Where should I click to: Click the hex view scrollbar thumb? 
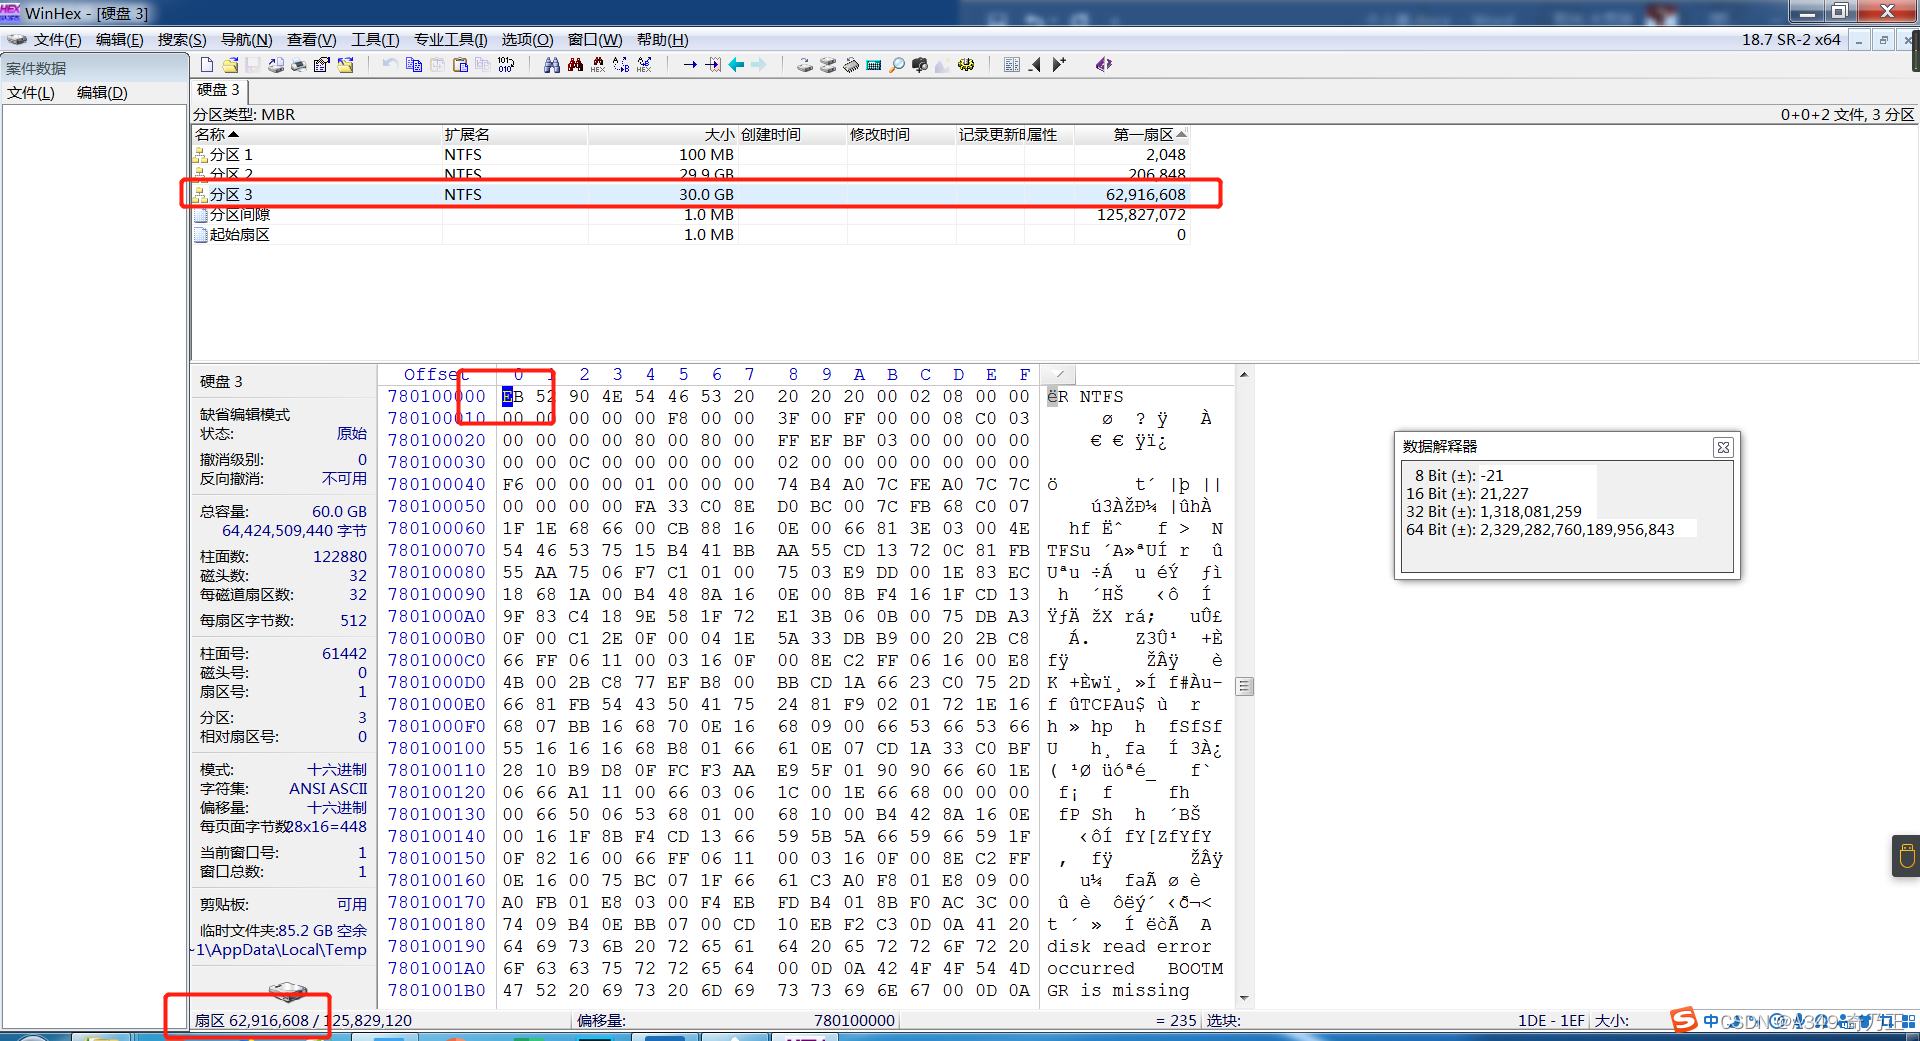pos(1244,686)
